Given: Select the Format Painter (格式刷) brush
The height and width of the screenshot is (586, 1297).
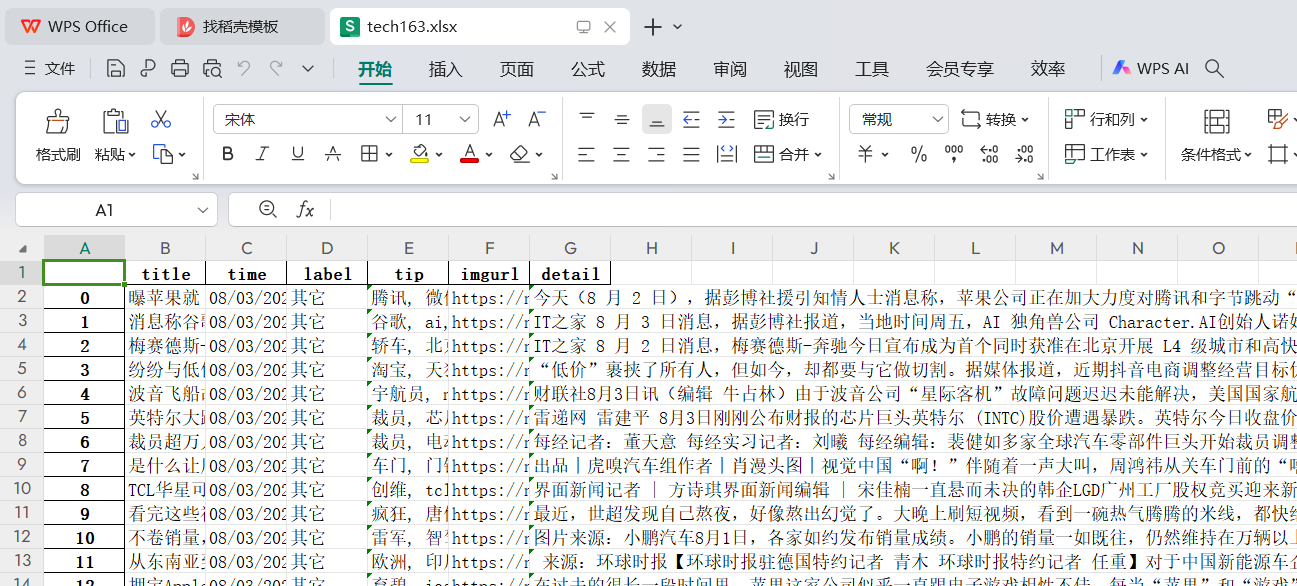Looking at the screenshot, I should click(x=57, y=121).
